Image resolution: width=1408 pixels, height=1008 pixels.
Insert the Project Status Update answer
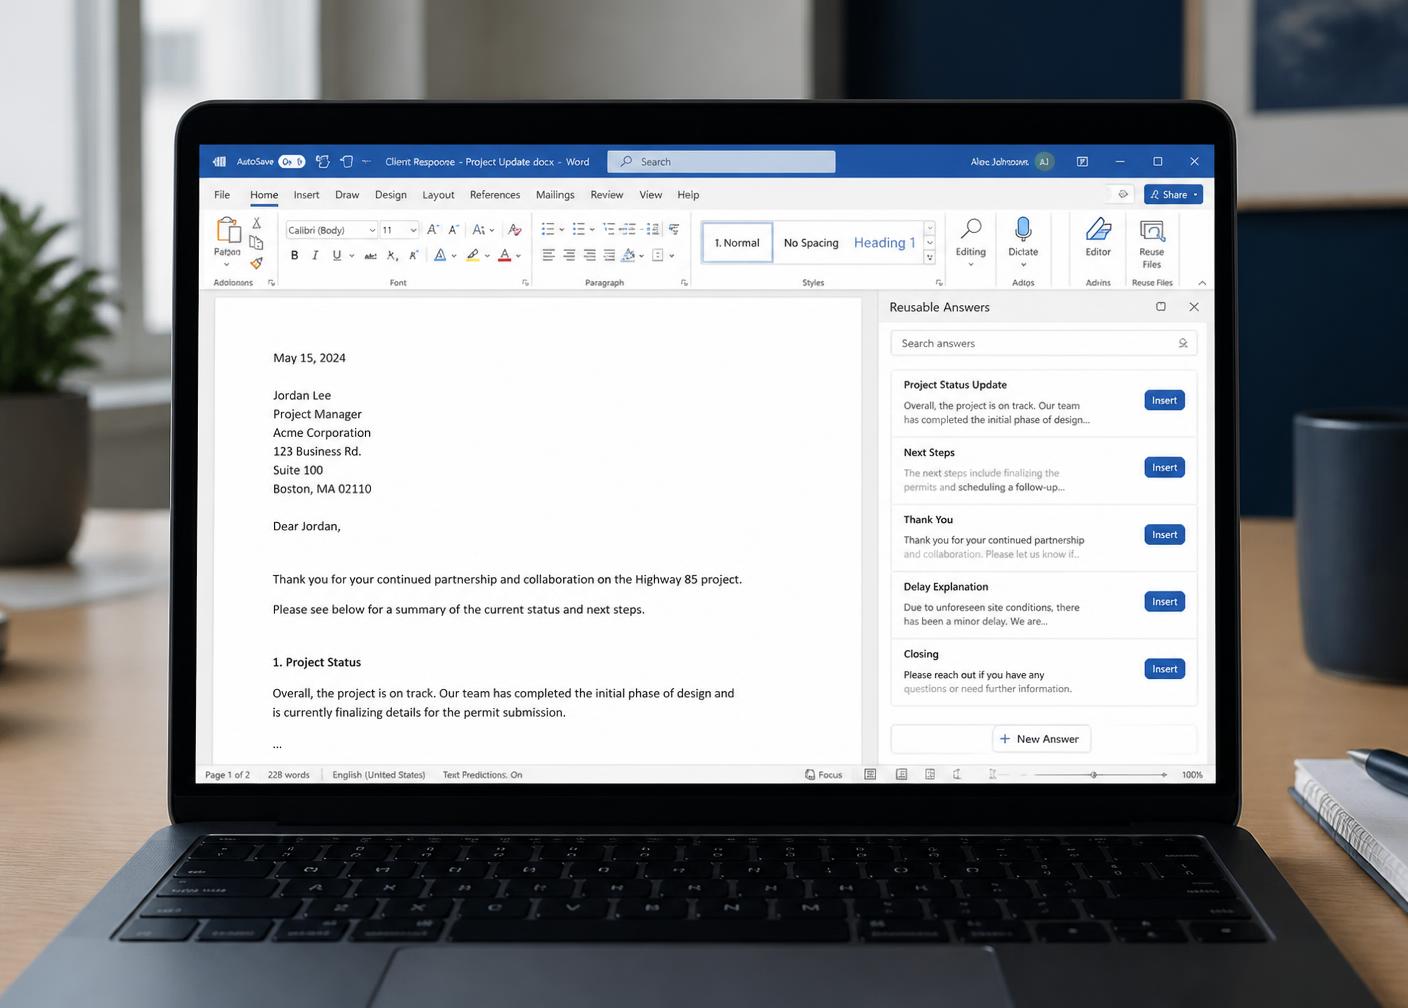pos(1164,400)
